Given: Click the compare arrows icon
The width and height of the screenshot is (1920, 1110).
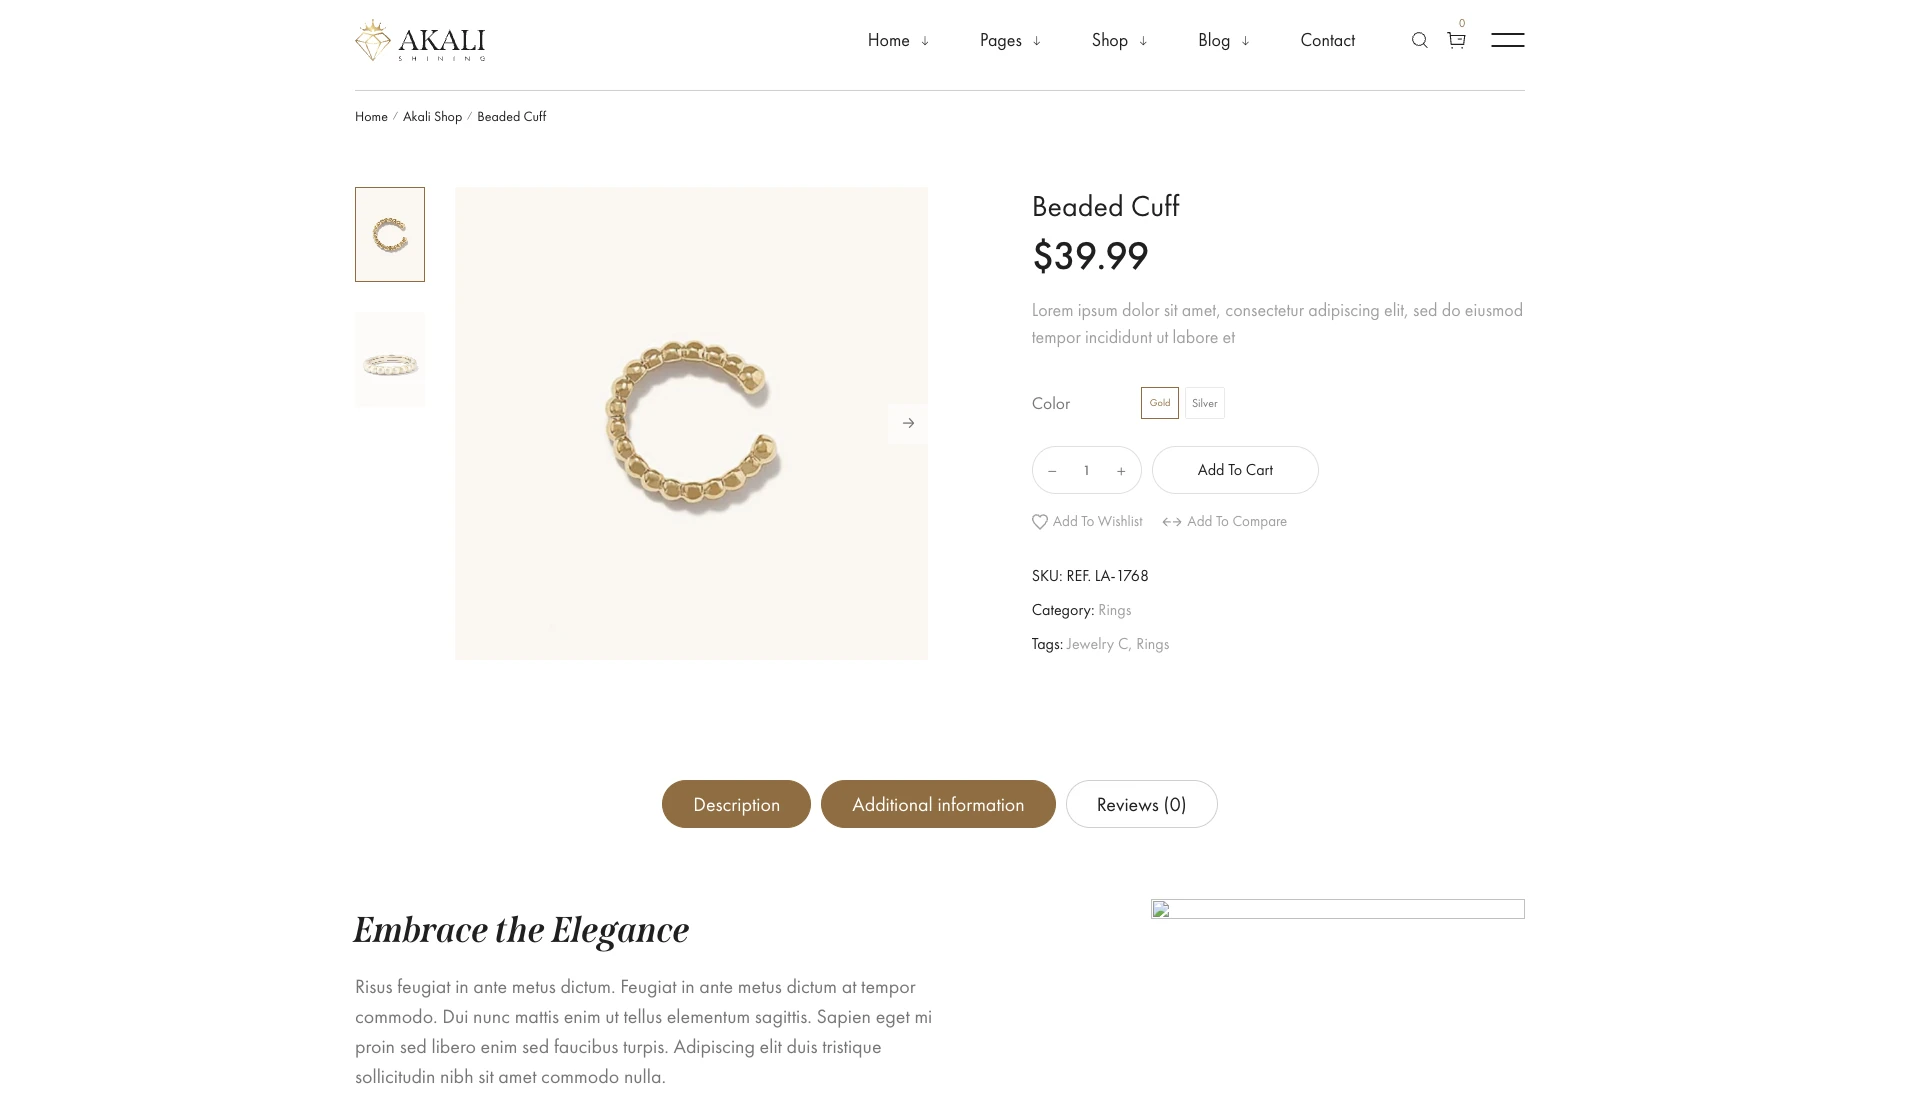Looking at the screenshot, I should tap(1172, 522).
